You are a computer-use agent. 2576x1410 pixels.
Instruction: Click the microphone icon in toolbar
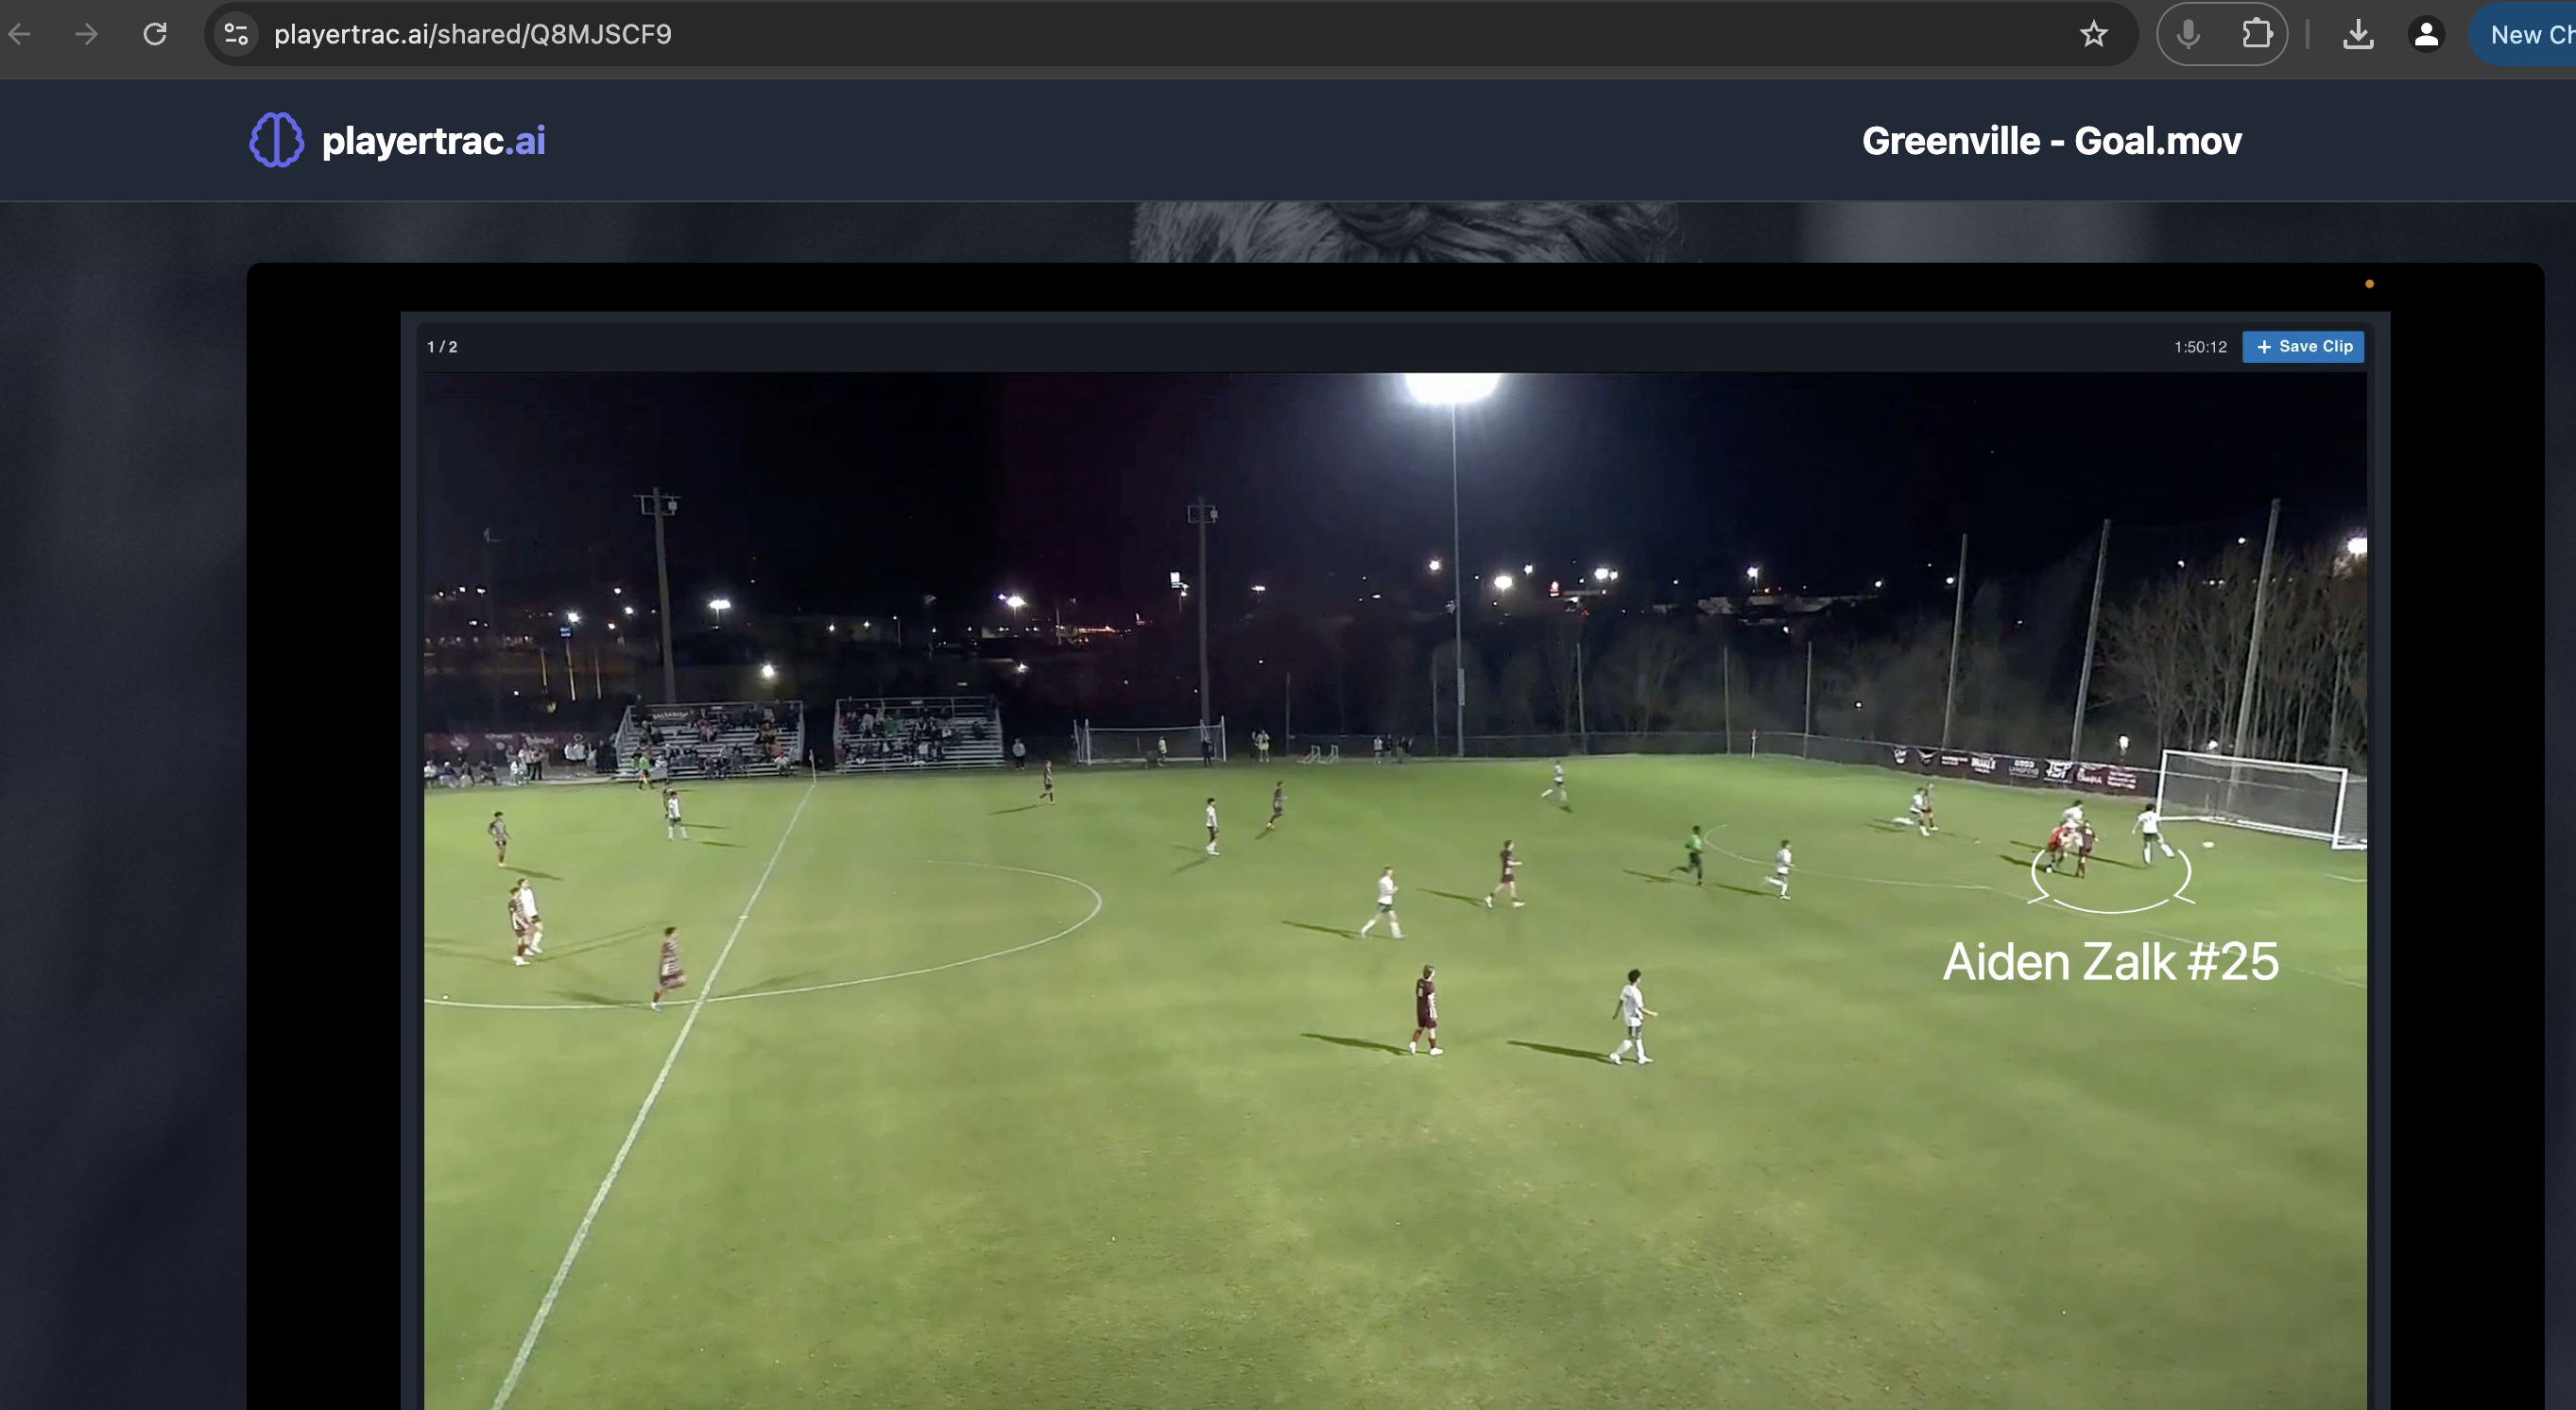tap(2188, 35)
